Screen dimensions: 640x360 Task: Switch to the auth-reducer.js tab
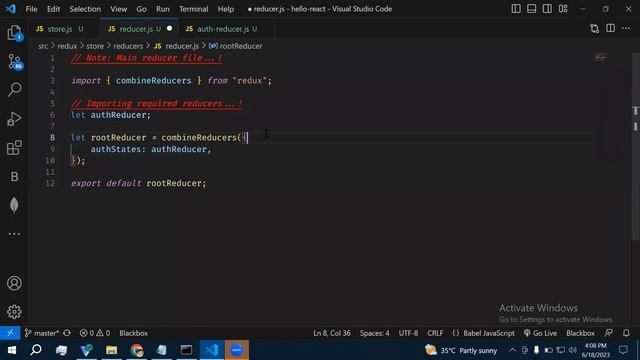(226, 29)
